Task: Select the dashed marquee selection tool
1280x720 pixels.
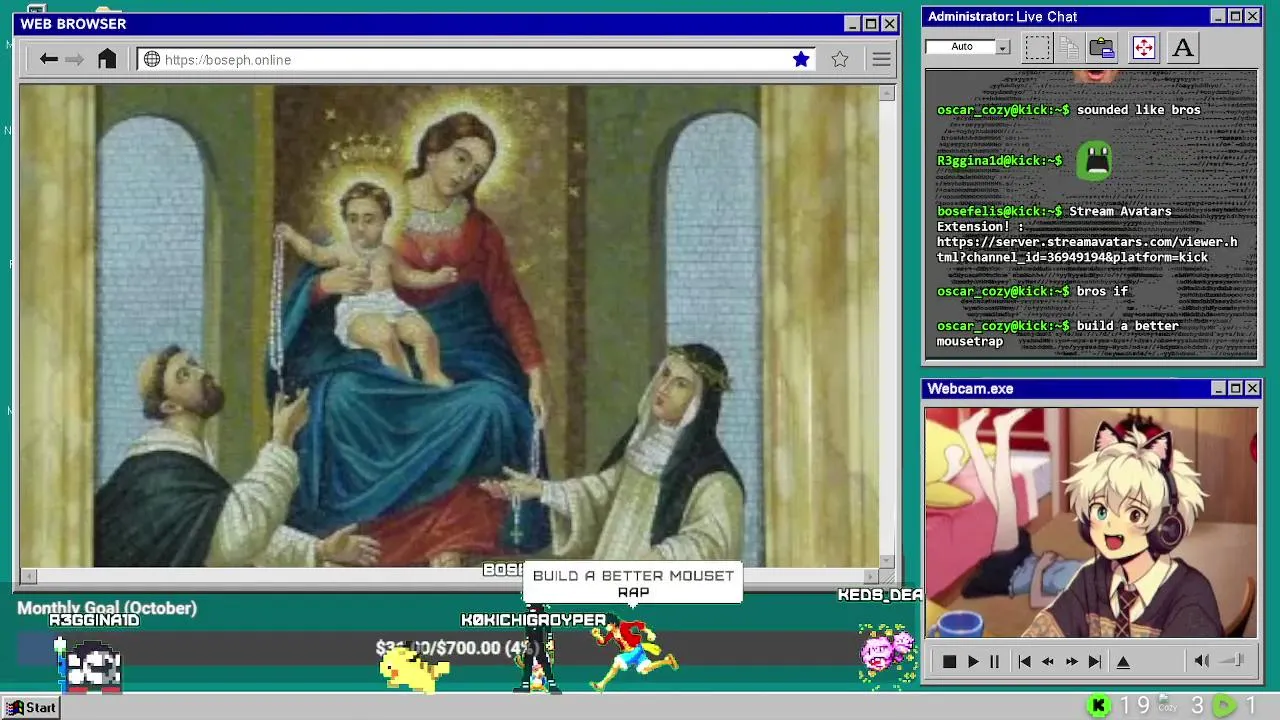Action: 1037,47
